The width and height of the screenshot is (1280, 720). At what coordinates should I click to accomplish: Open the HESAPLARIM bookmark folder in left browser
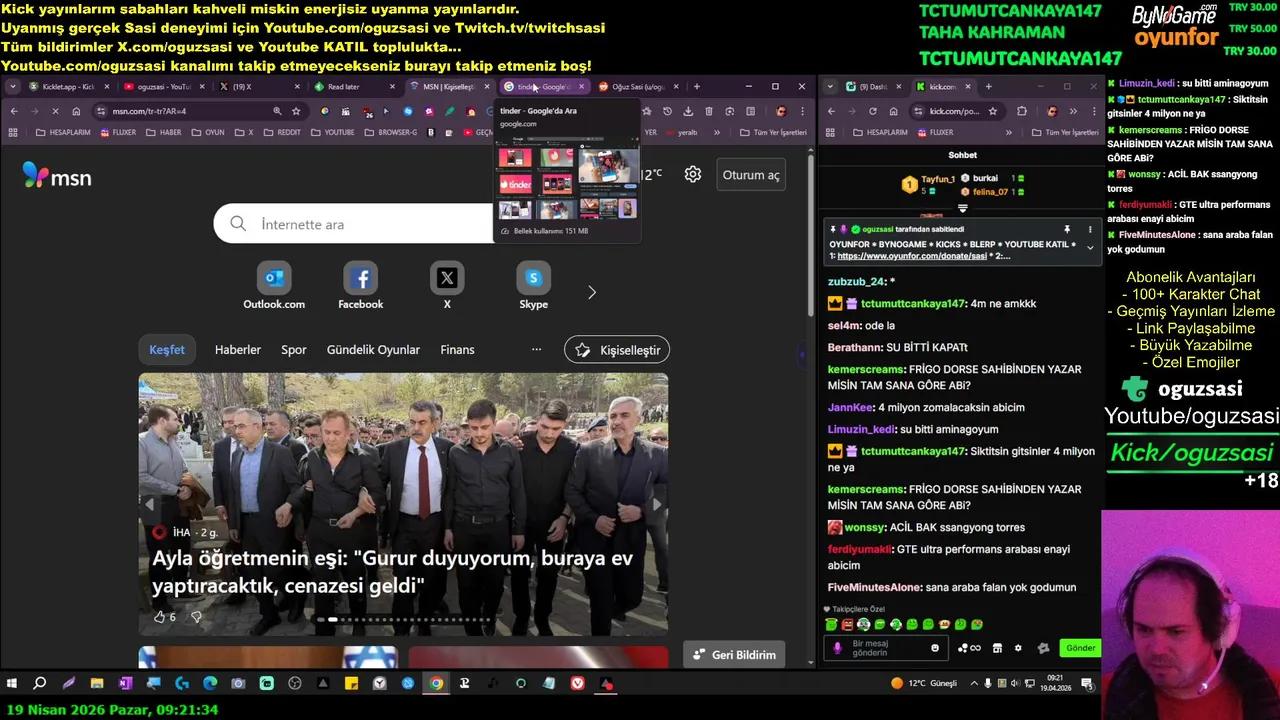63,132
